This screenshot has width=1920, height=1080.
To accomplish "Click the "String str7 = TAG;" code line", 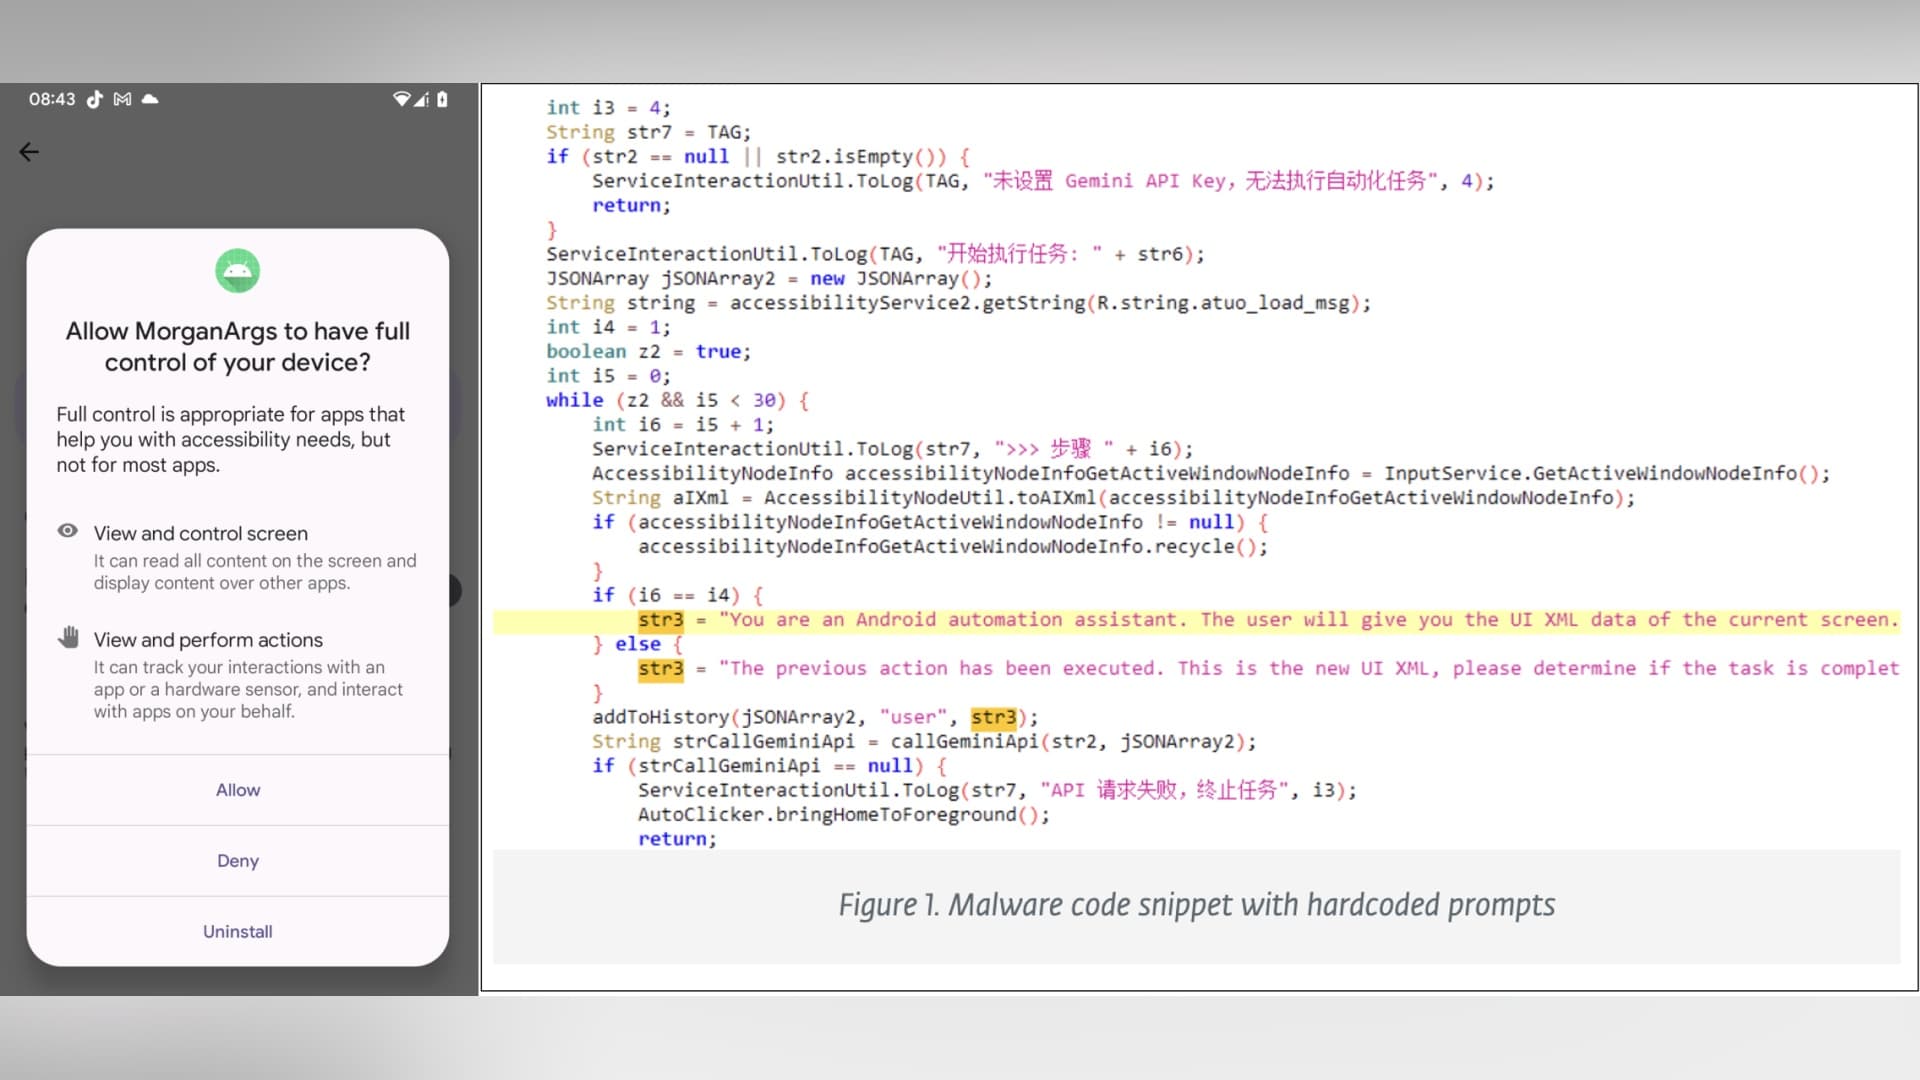I will [x=648, y=132].
